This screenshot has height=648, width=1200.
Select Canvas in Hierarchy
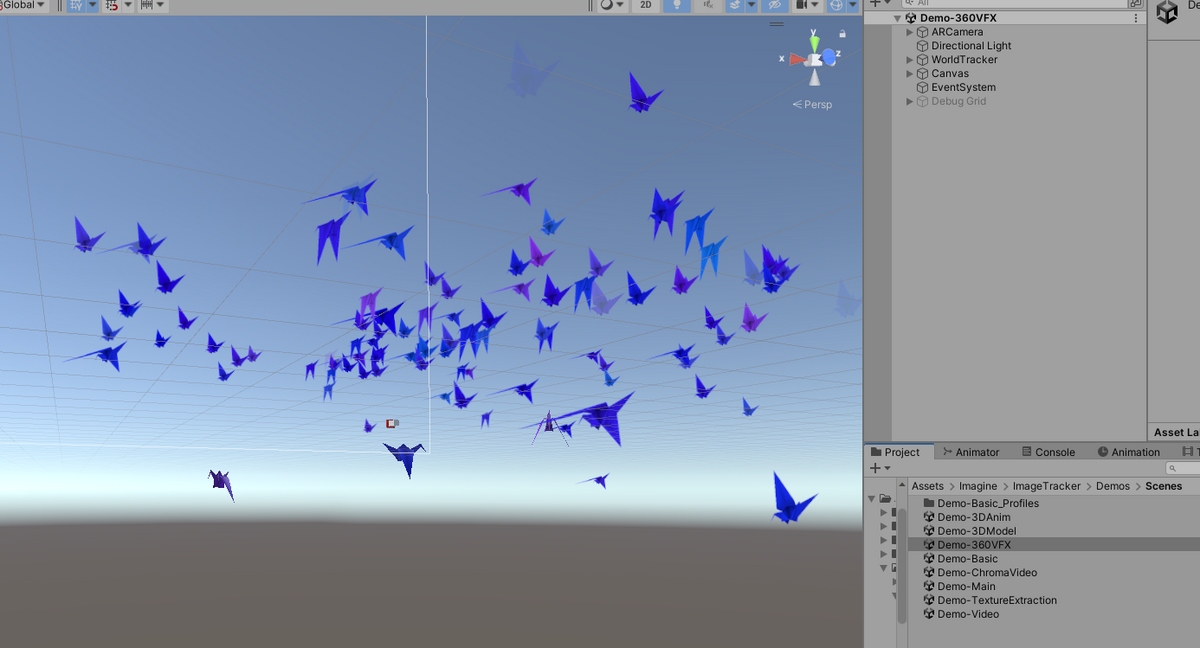pos(950,74)
